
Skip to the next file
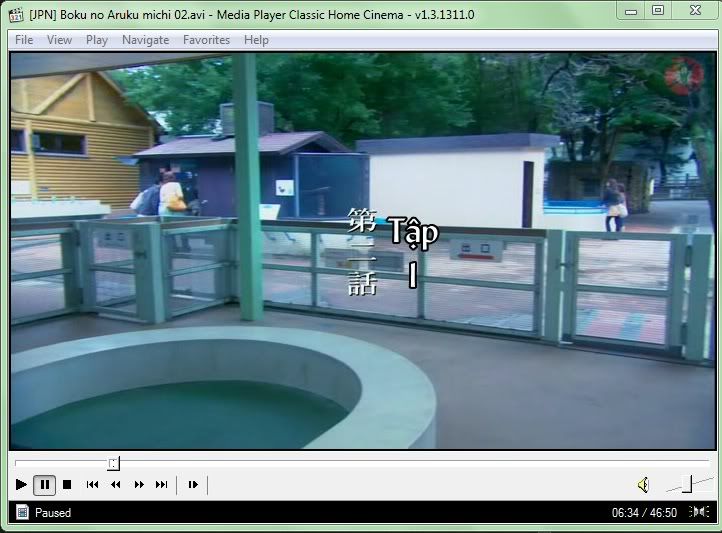coord(161,485)
